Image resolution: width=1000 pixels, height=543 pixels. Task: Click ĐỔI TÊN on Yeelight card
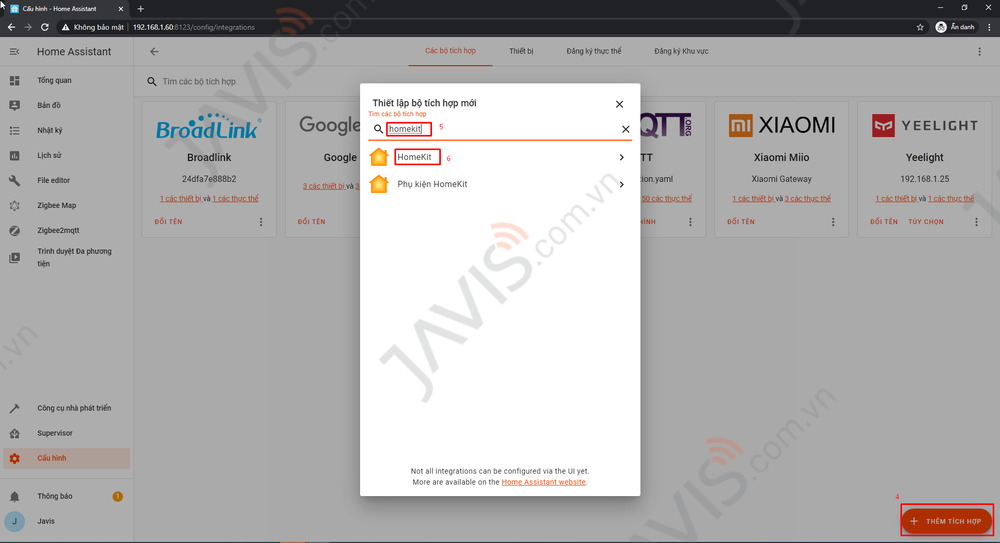click(x=883, y=221)
